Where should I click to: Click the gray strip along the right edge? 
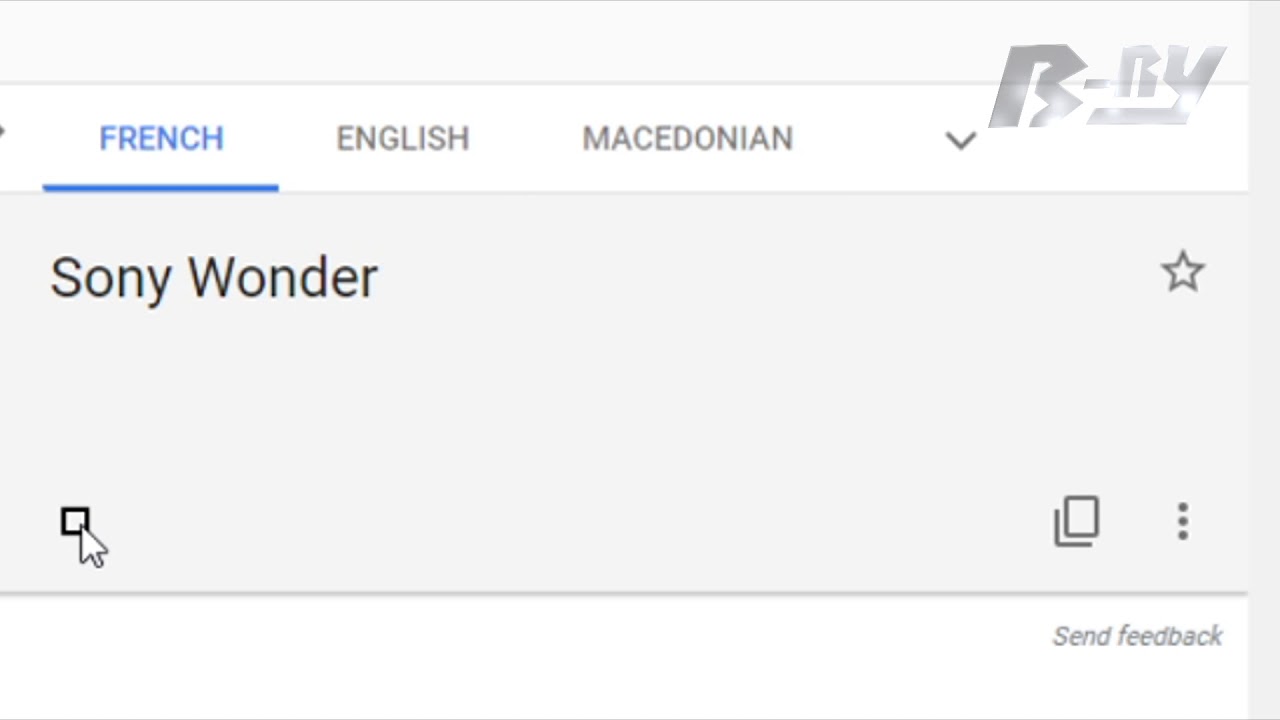pos(1264,400)
